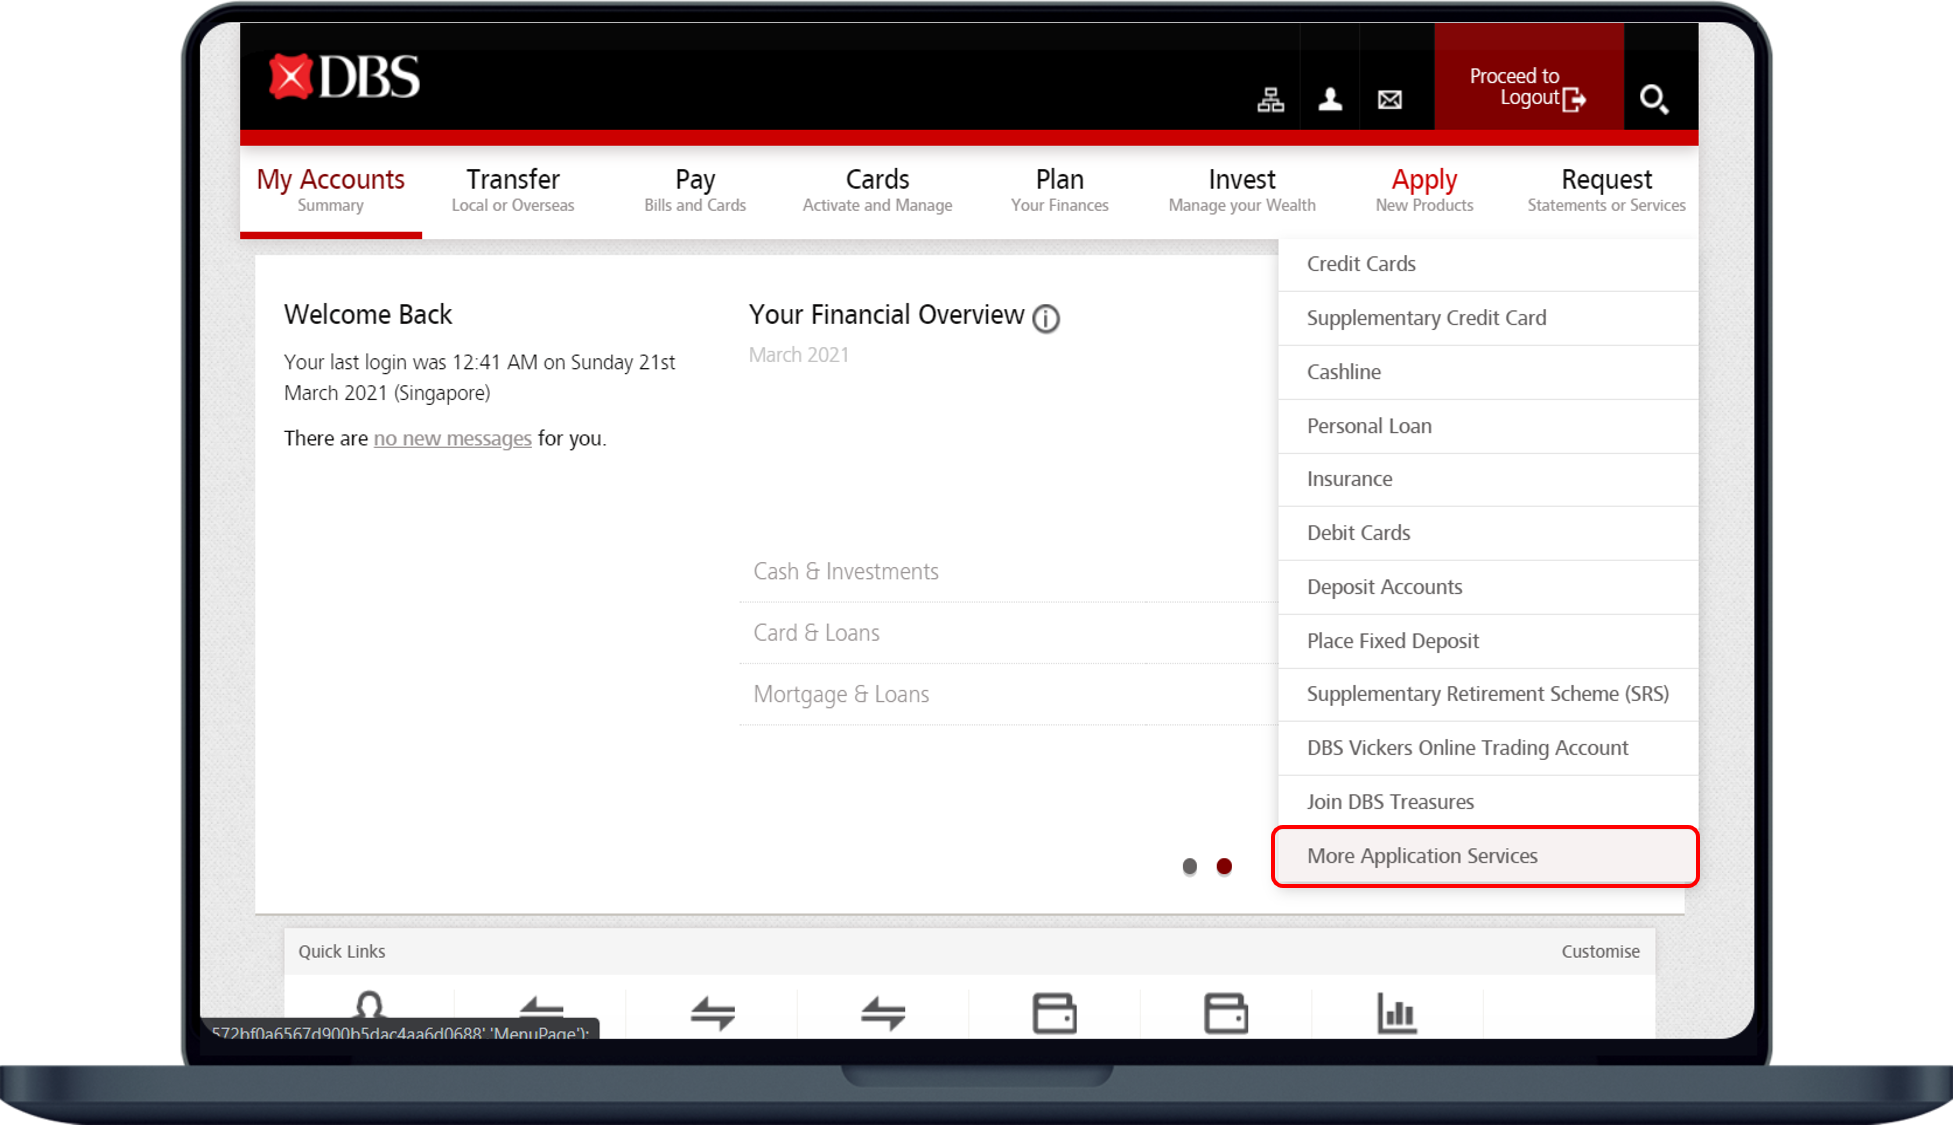The height and width of the screenshot is (1125, 1953).
Task: Open the user profile icon
Action: [1330, 99]
